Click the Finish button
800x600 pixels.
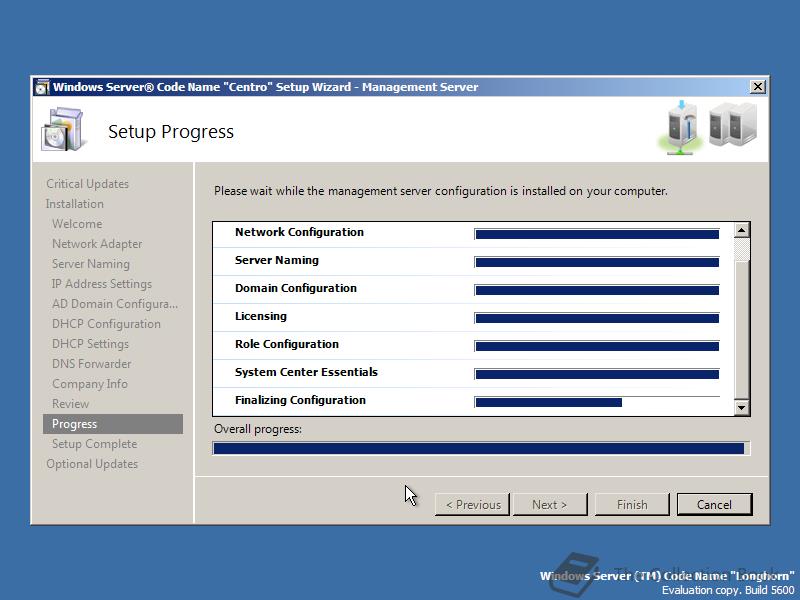click(x=632, y=505)
